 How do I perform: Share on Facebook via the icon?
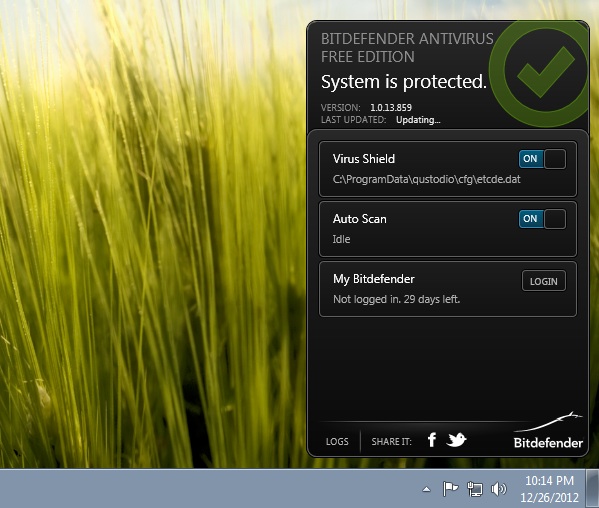(x=432, y=440)
